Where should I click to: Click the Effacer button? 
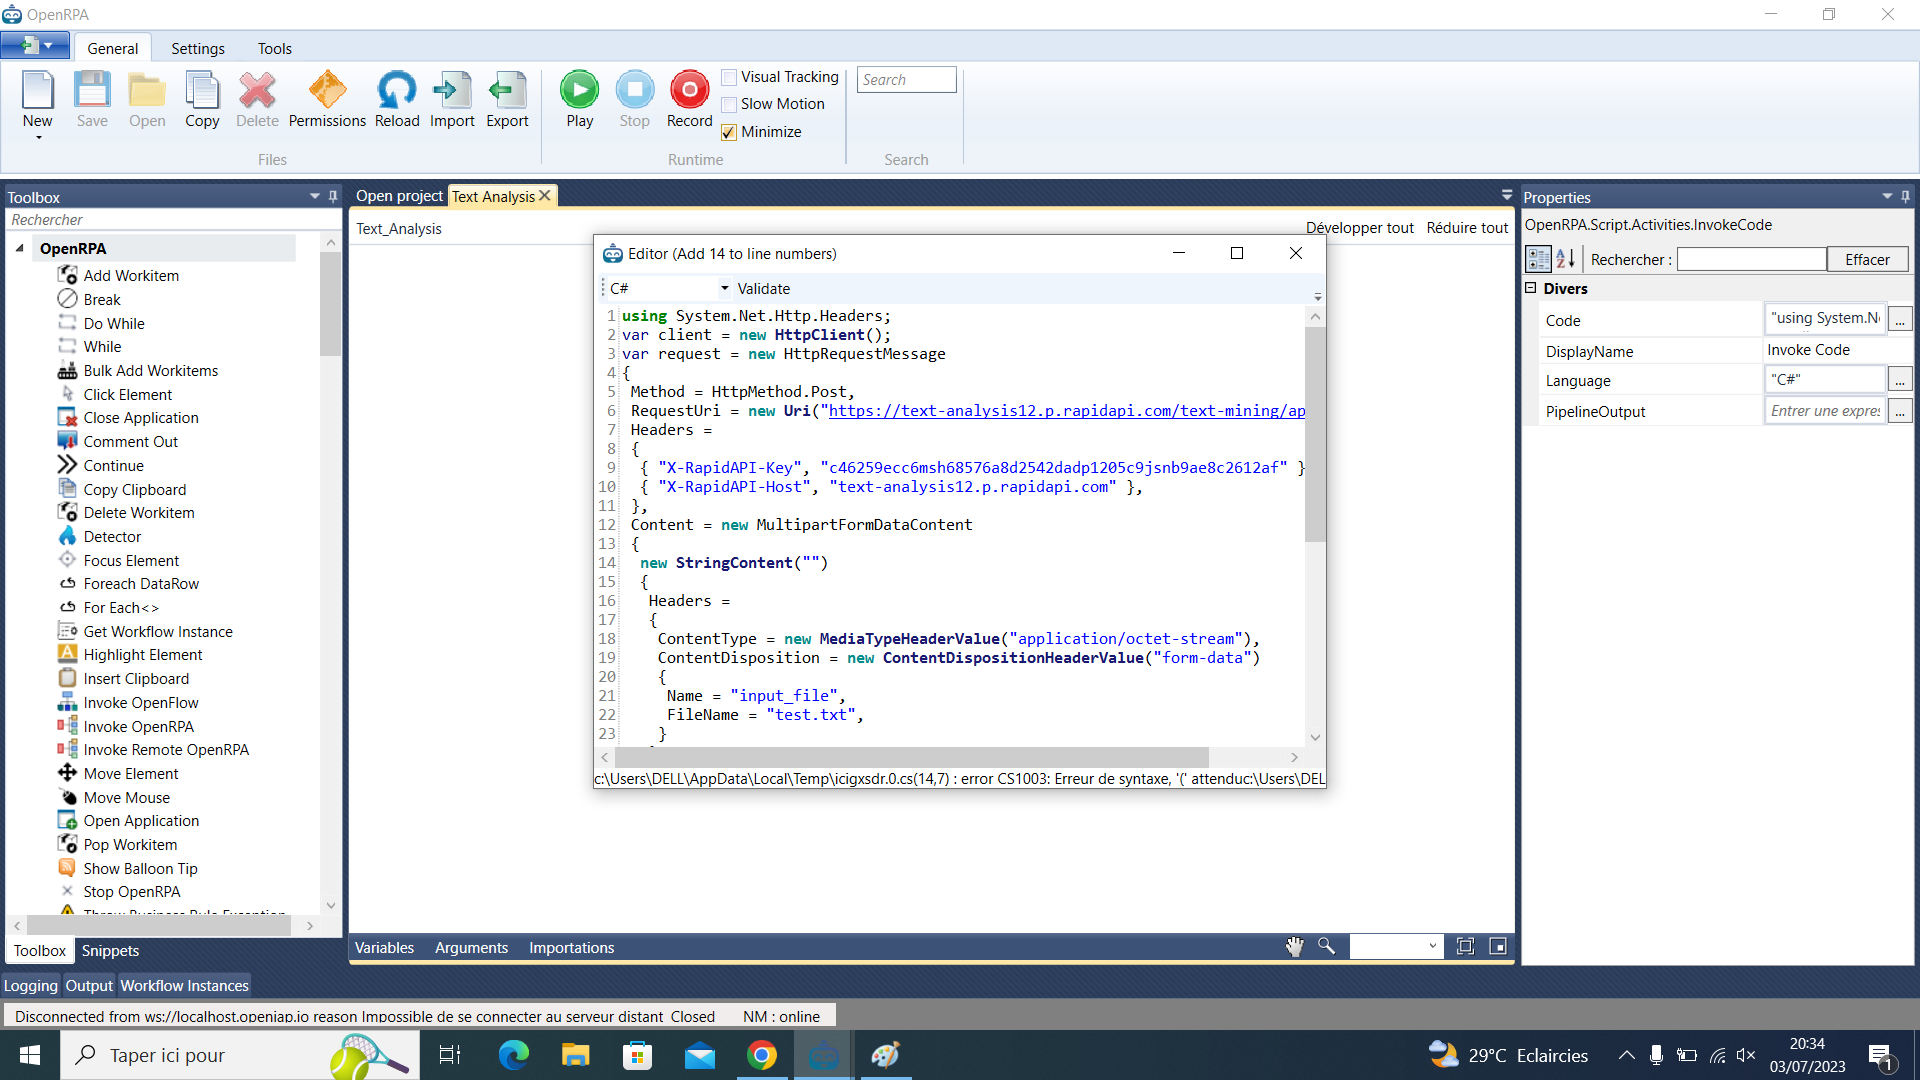(x=1867, y=259)
